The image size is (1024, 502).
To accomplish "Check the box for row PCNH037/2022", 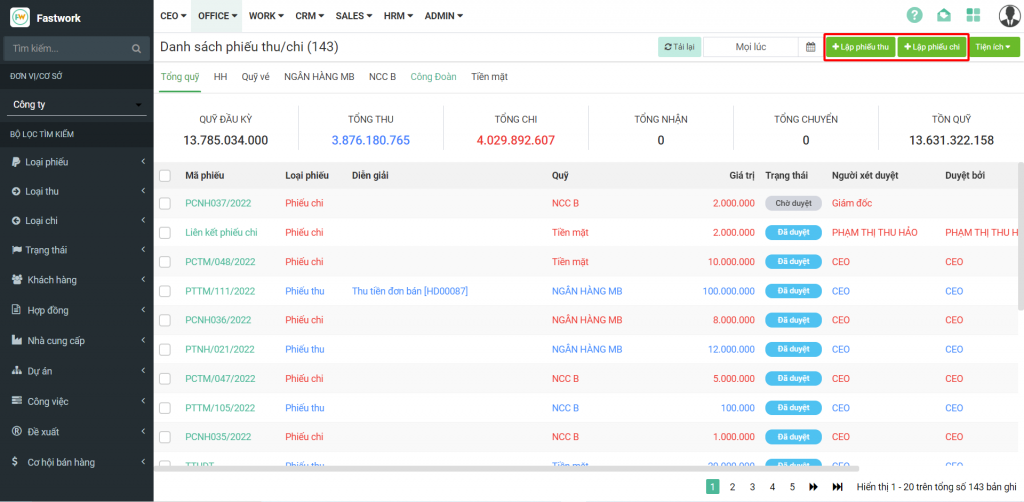I will click(x=165, y=203).
